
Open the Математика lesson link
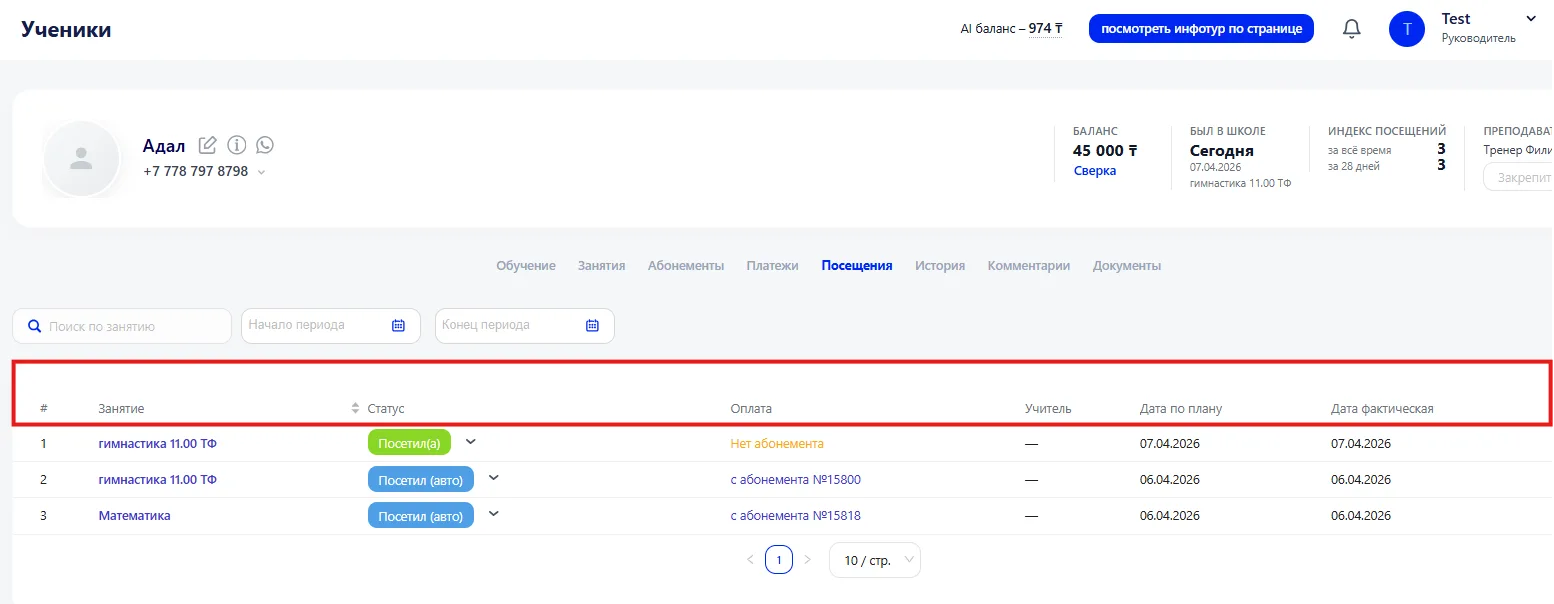point(134,516)
